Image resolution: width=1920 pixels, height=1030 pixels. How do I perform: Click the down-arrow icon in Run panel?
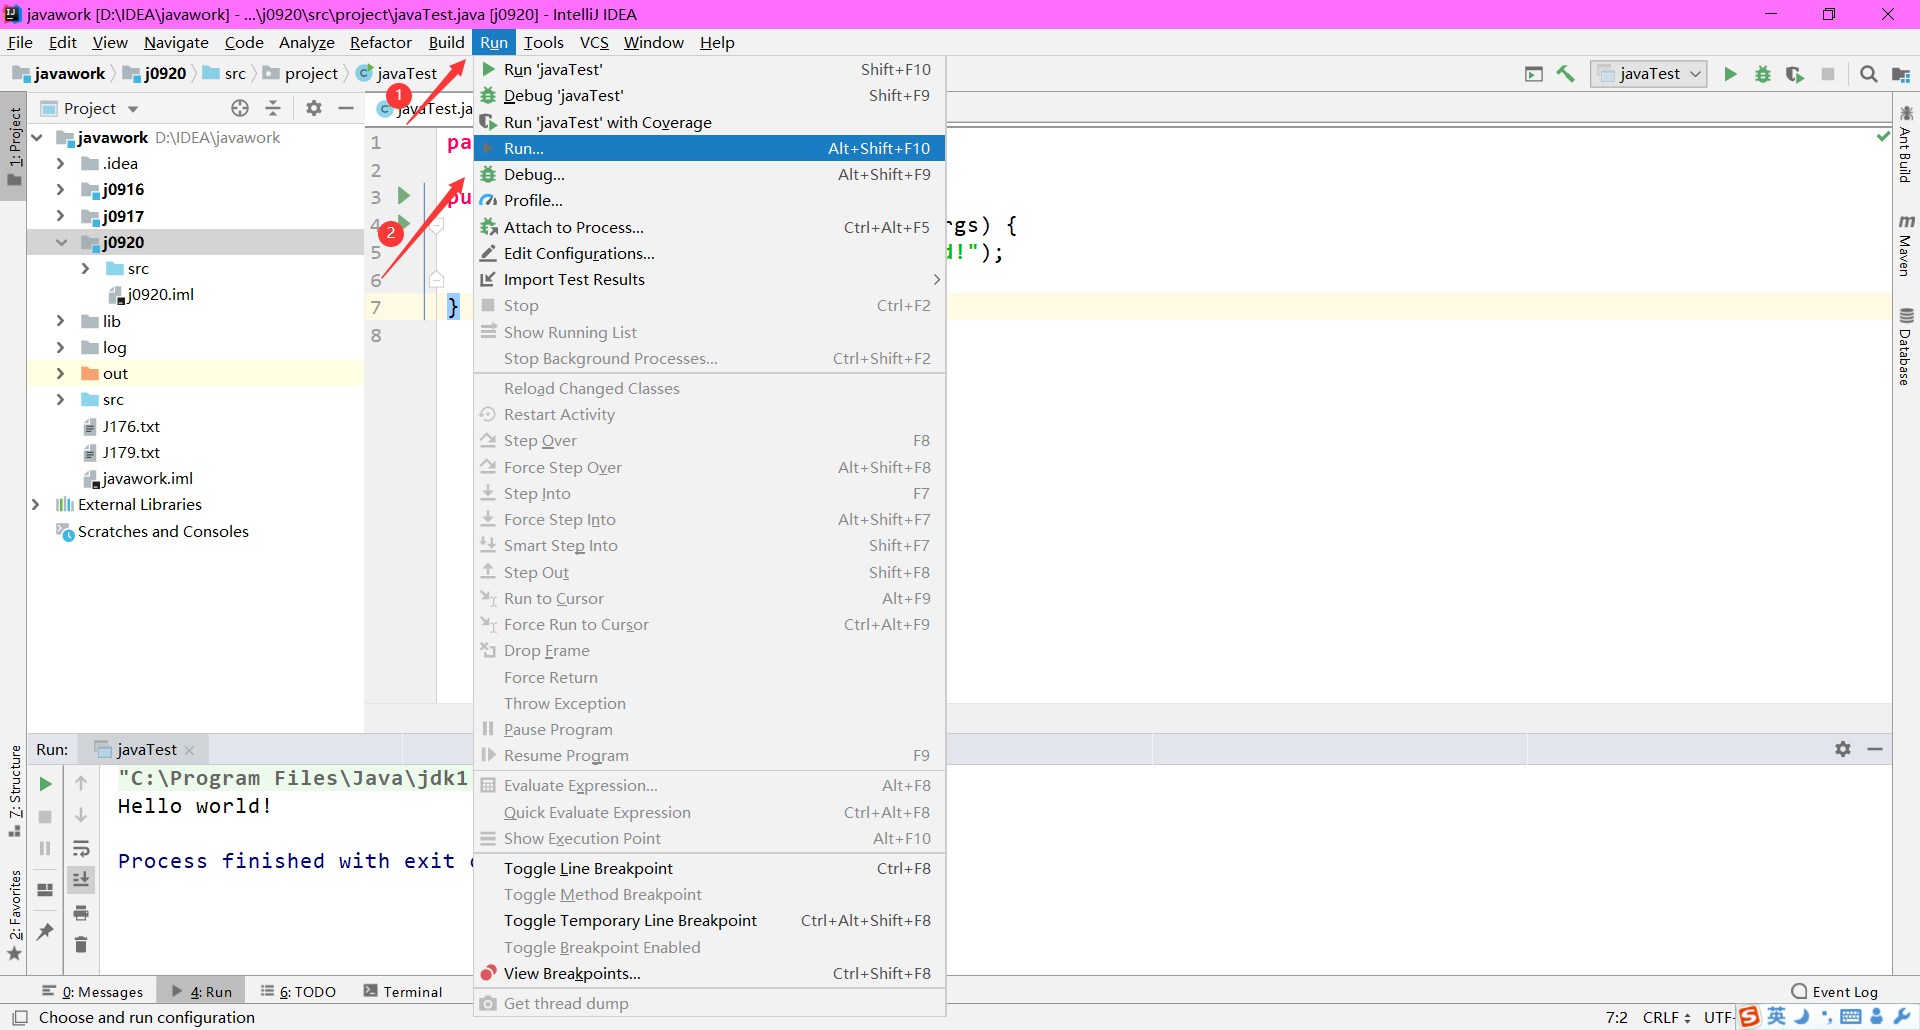(81, 815)
